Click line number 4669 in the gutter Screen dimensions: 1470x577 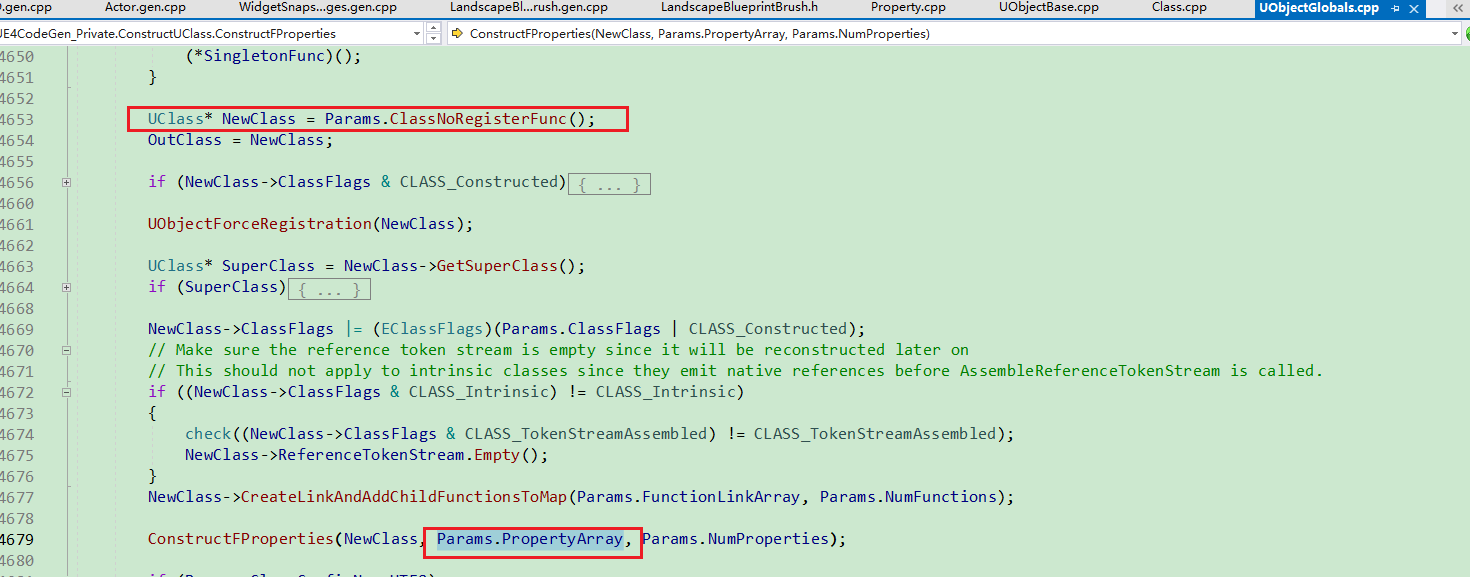pos(15,329)
